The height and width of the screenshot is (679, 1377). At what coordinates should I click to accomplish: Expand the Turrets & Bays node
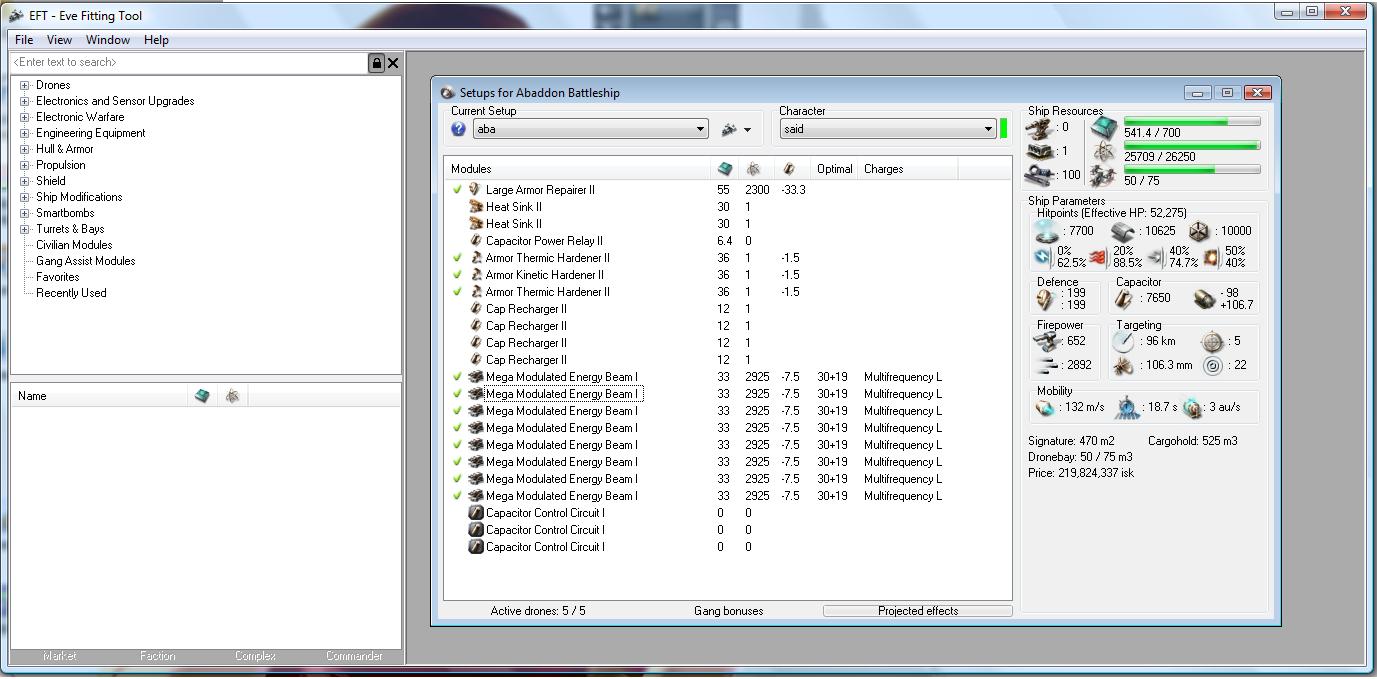(25, 229)
